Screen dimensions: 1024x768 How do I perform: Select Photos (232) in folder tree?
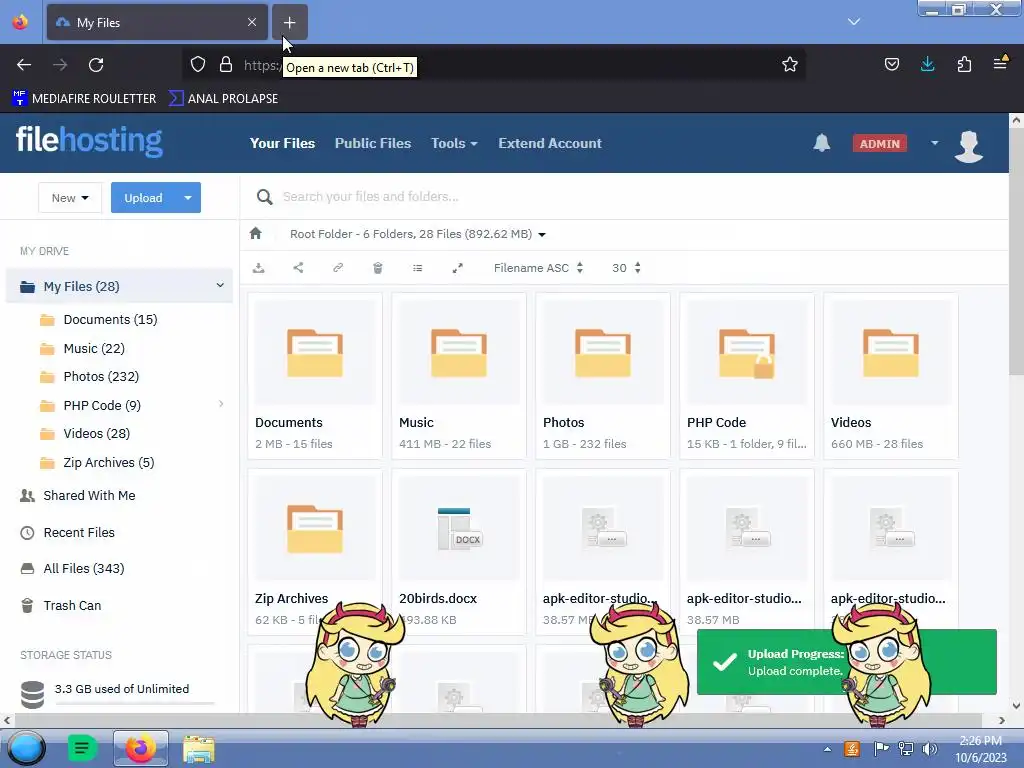point(101,377)
